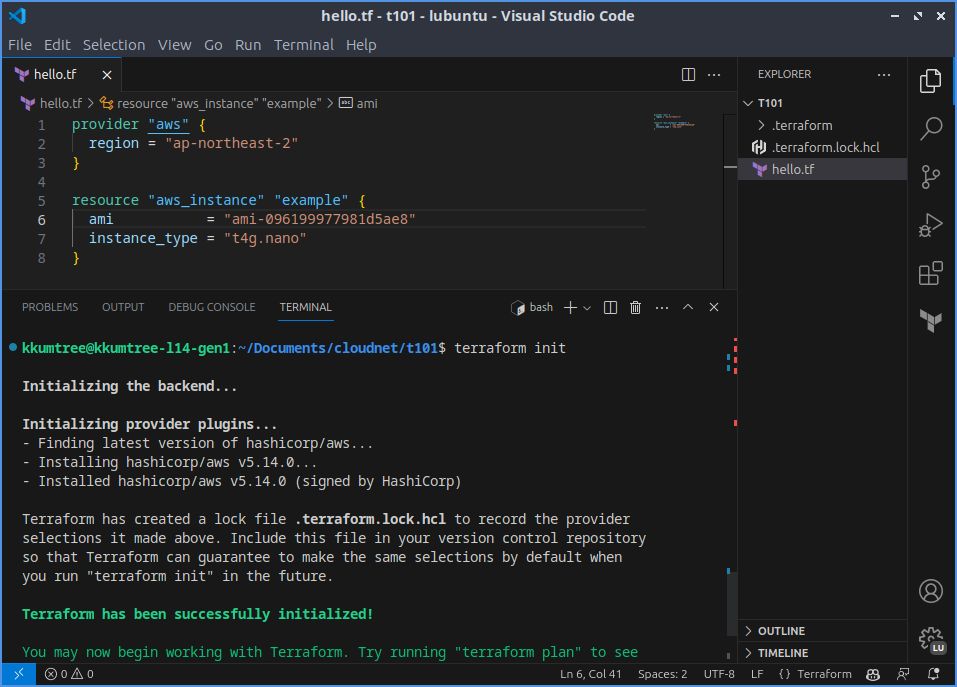Image resolution: width=957 pixels, height=687 pixels.
Task: Open the Extensions view
Action: [x=930, y=273]
